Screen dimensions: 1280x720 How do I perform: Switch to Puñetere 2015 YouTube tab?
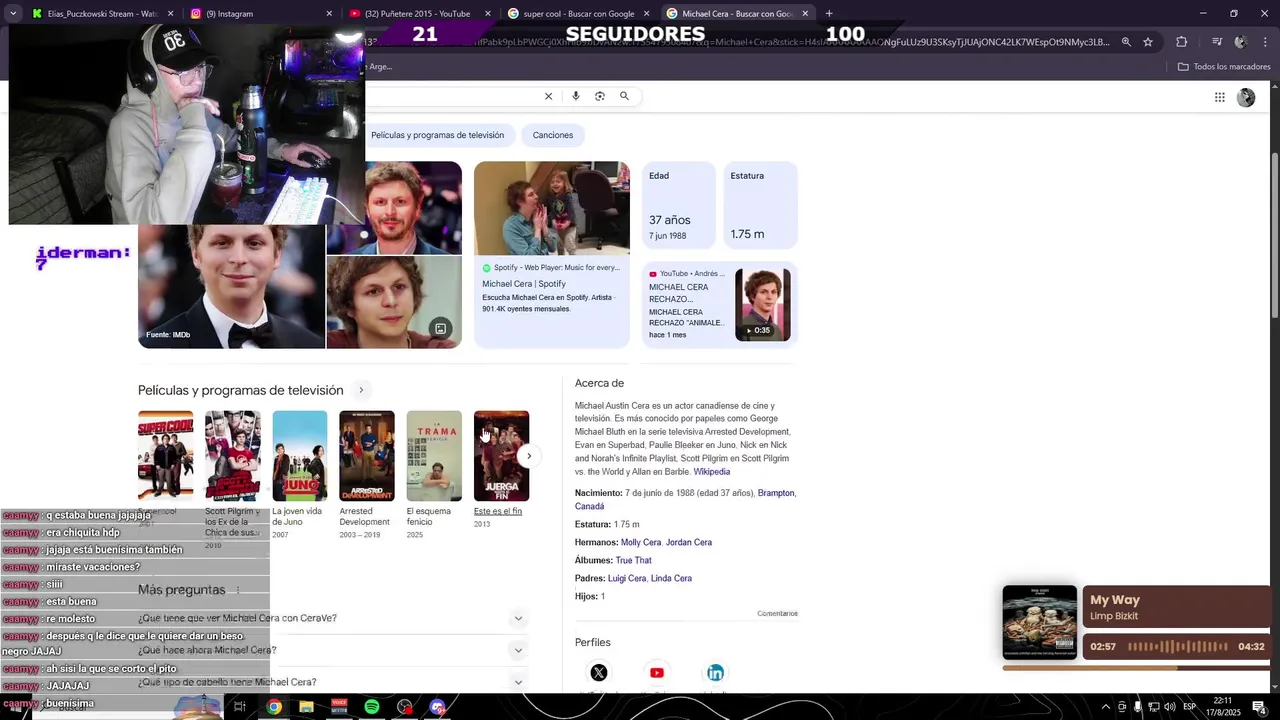click(x=420, y=13)
